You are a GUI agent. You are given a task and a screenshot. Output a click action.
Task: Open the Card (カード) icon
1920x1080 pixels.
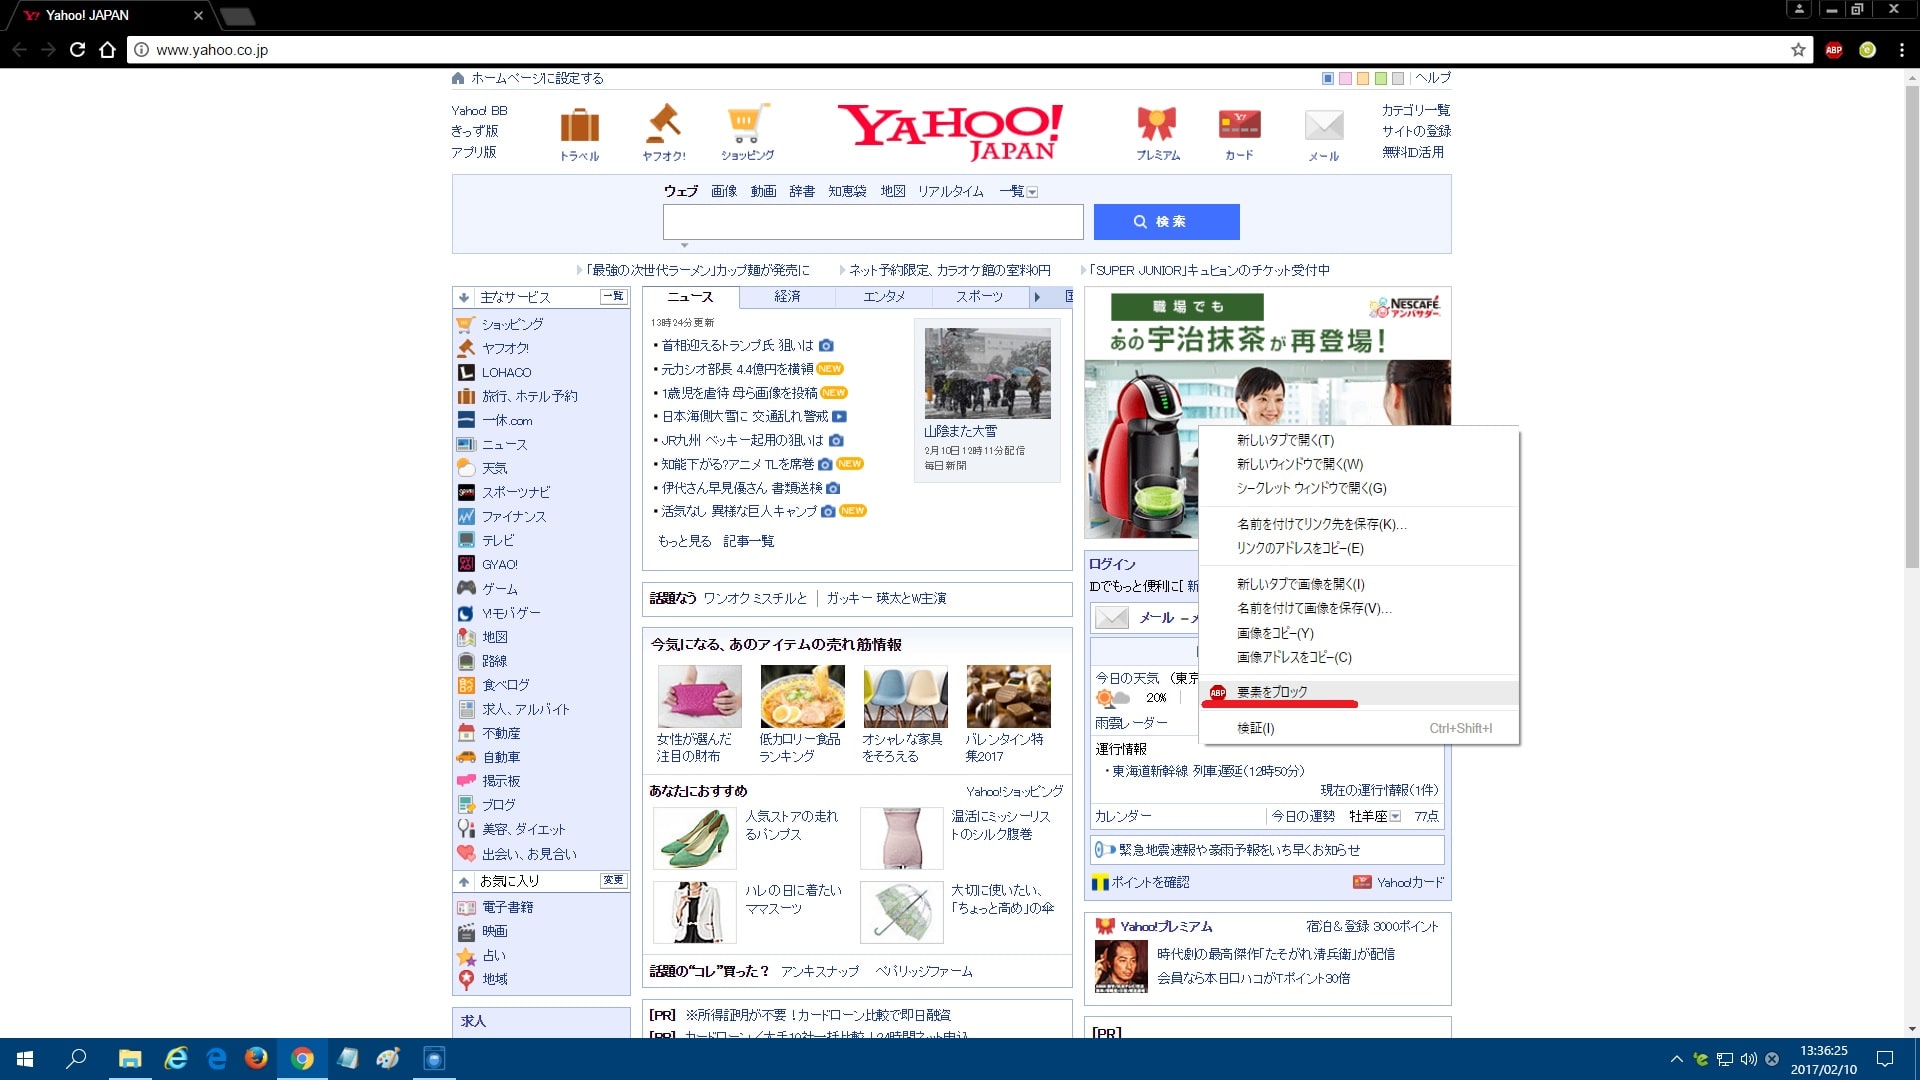(x=1239, y=124)
